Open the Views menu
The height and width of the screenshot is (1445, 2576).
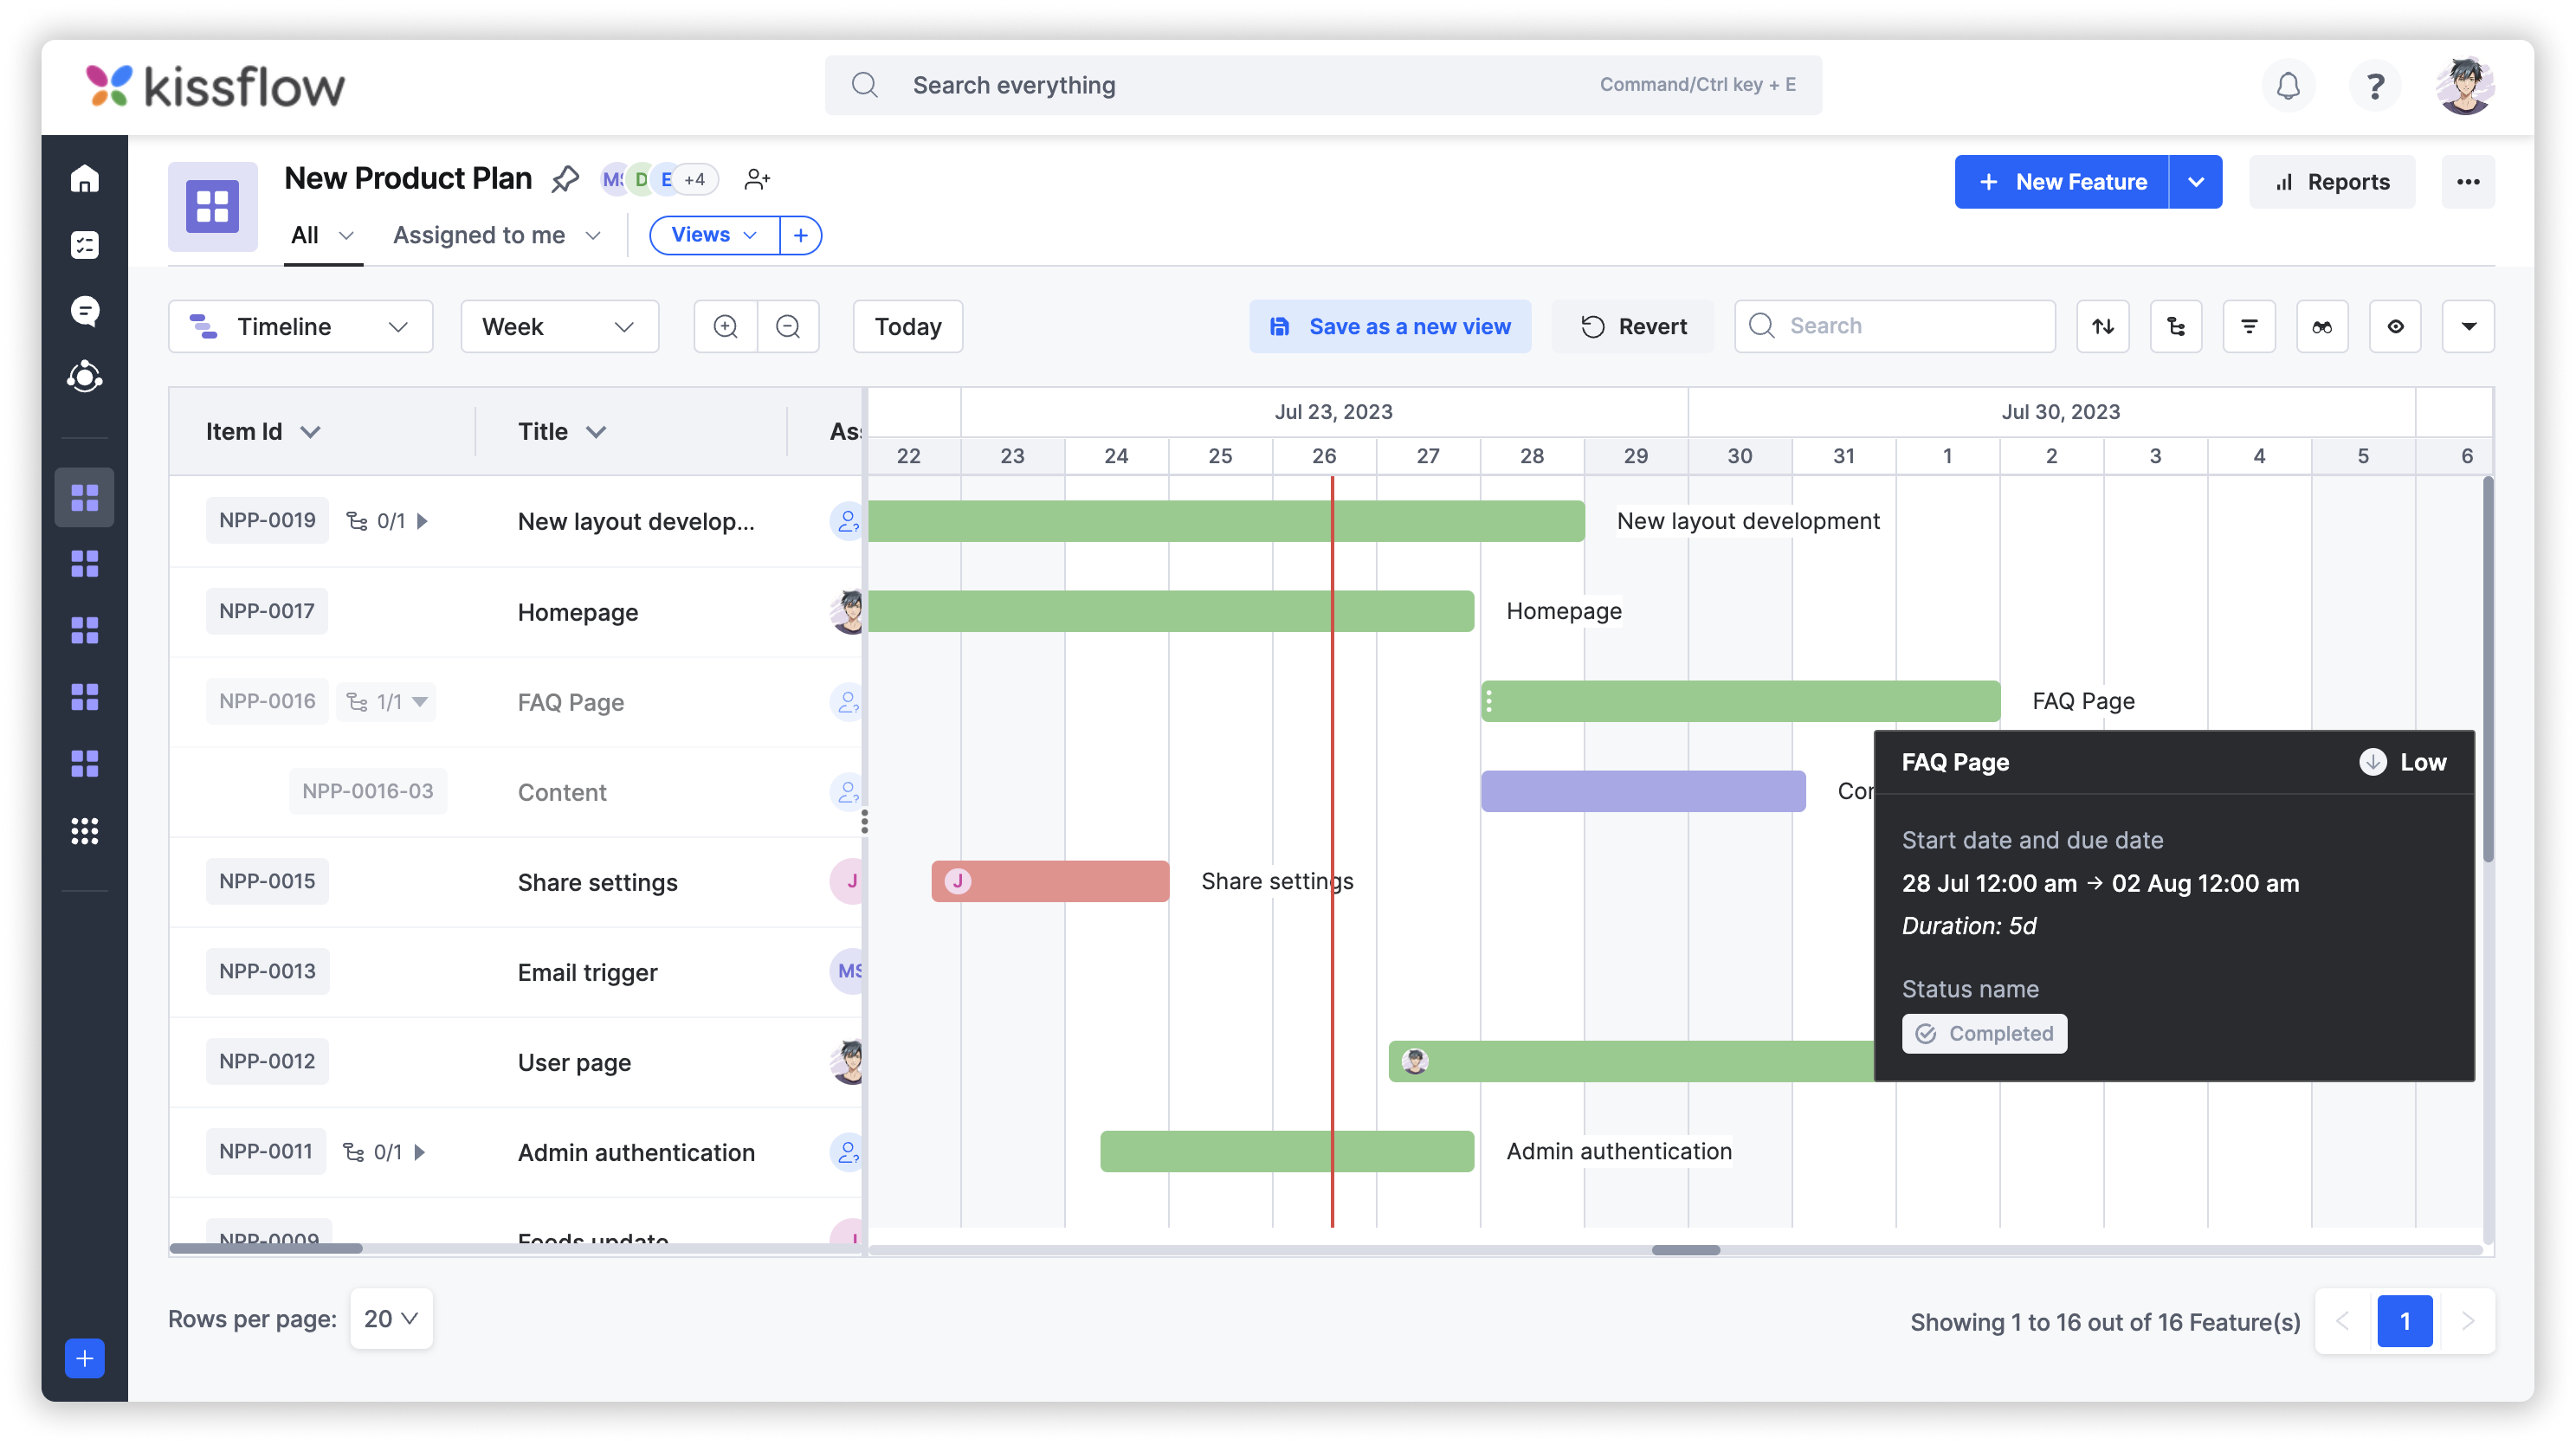tap(714, 235)
